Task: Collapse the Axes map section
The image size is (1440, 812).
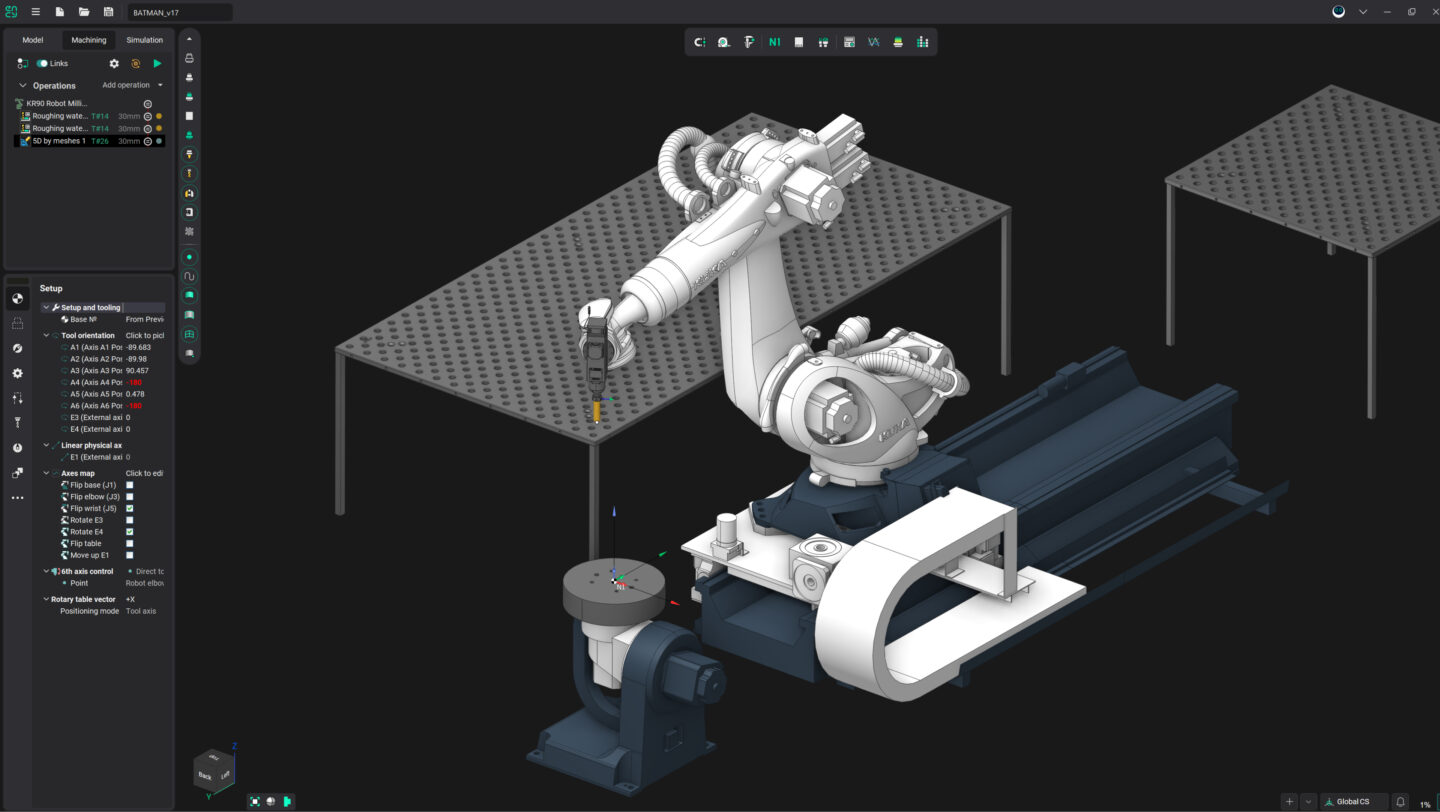Action: (x=46, y=472)
